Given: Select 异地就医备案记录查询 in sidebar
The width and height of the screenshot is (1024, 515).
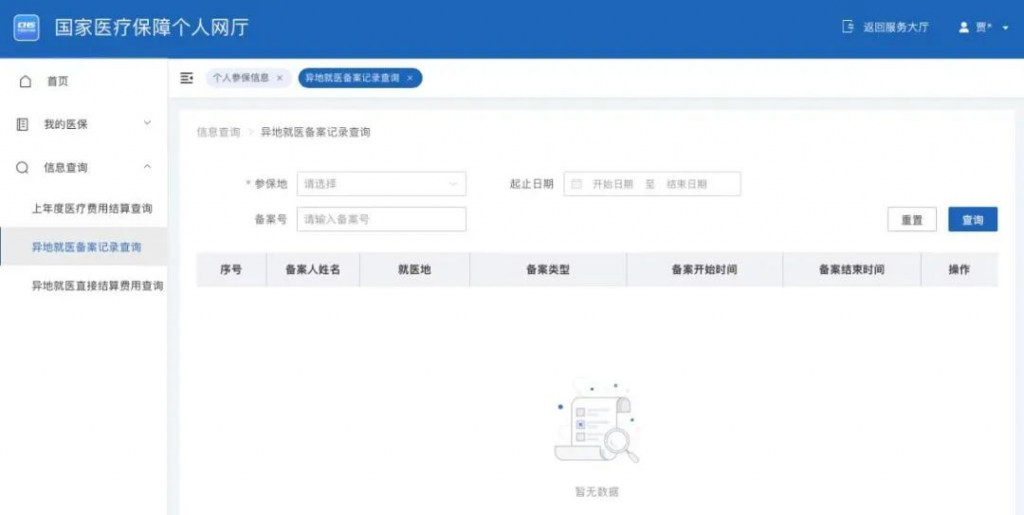Looking at the screenshot, I should [84, 247].
